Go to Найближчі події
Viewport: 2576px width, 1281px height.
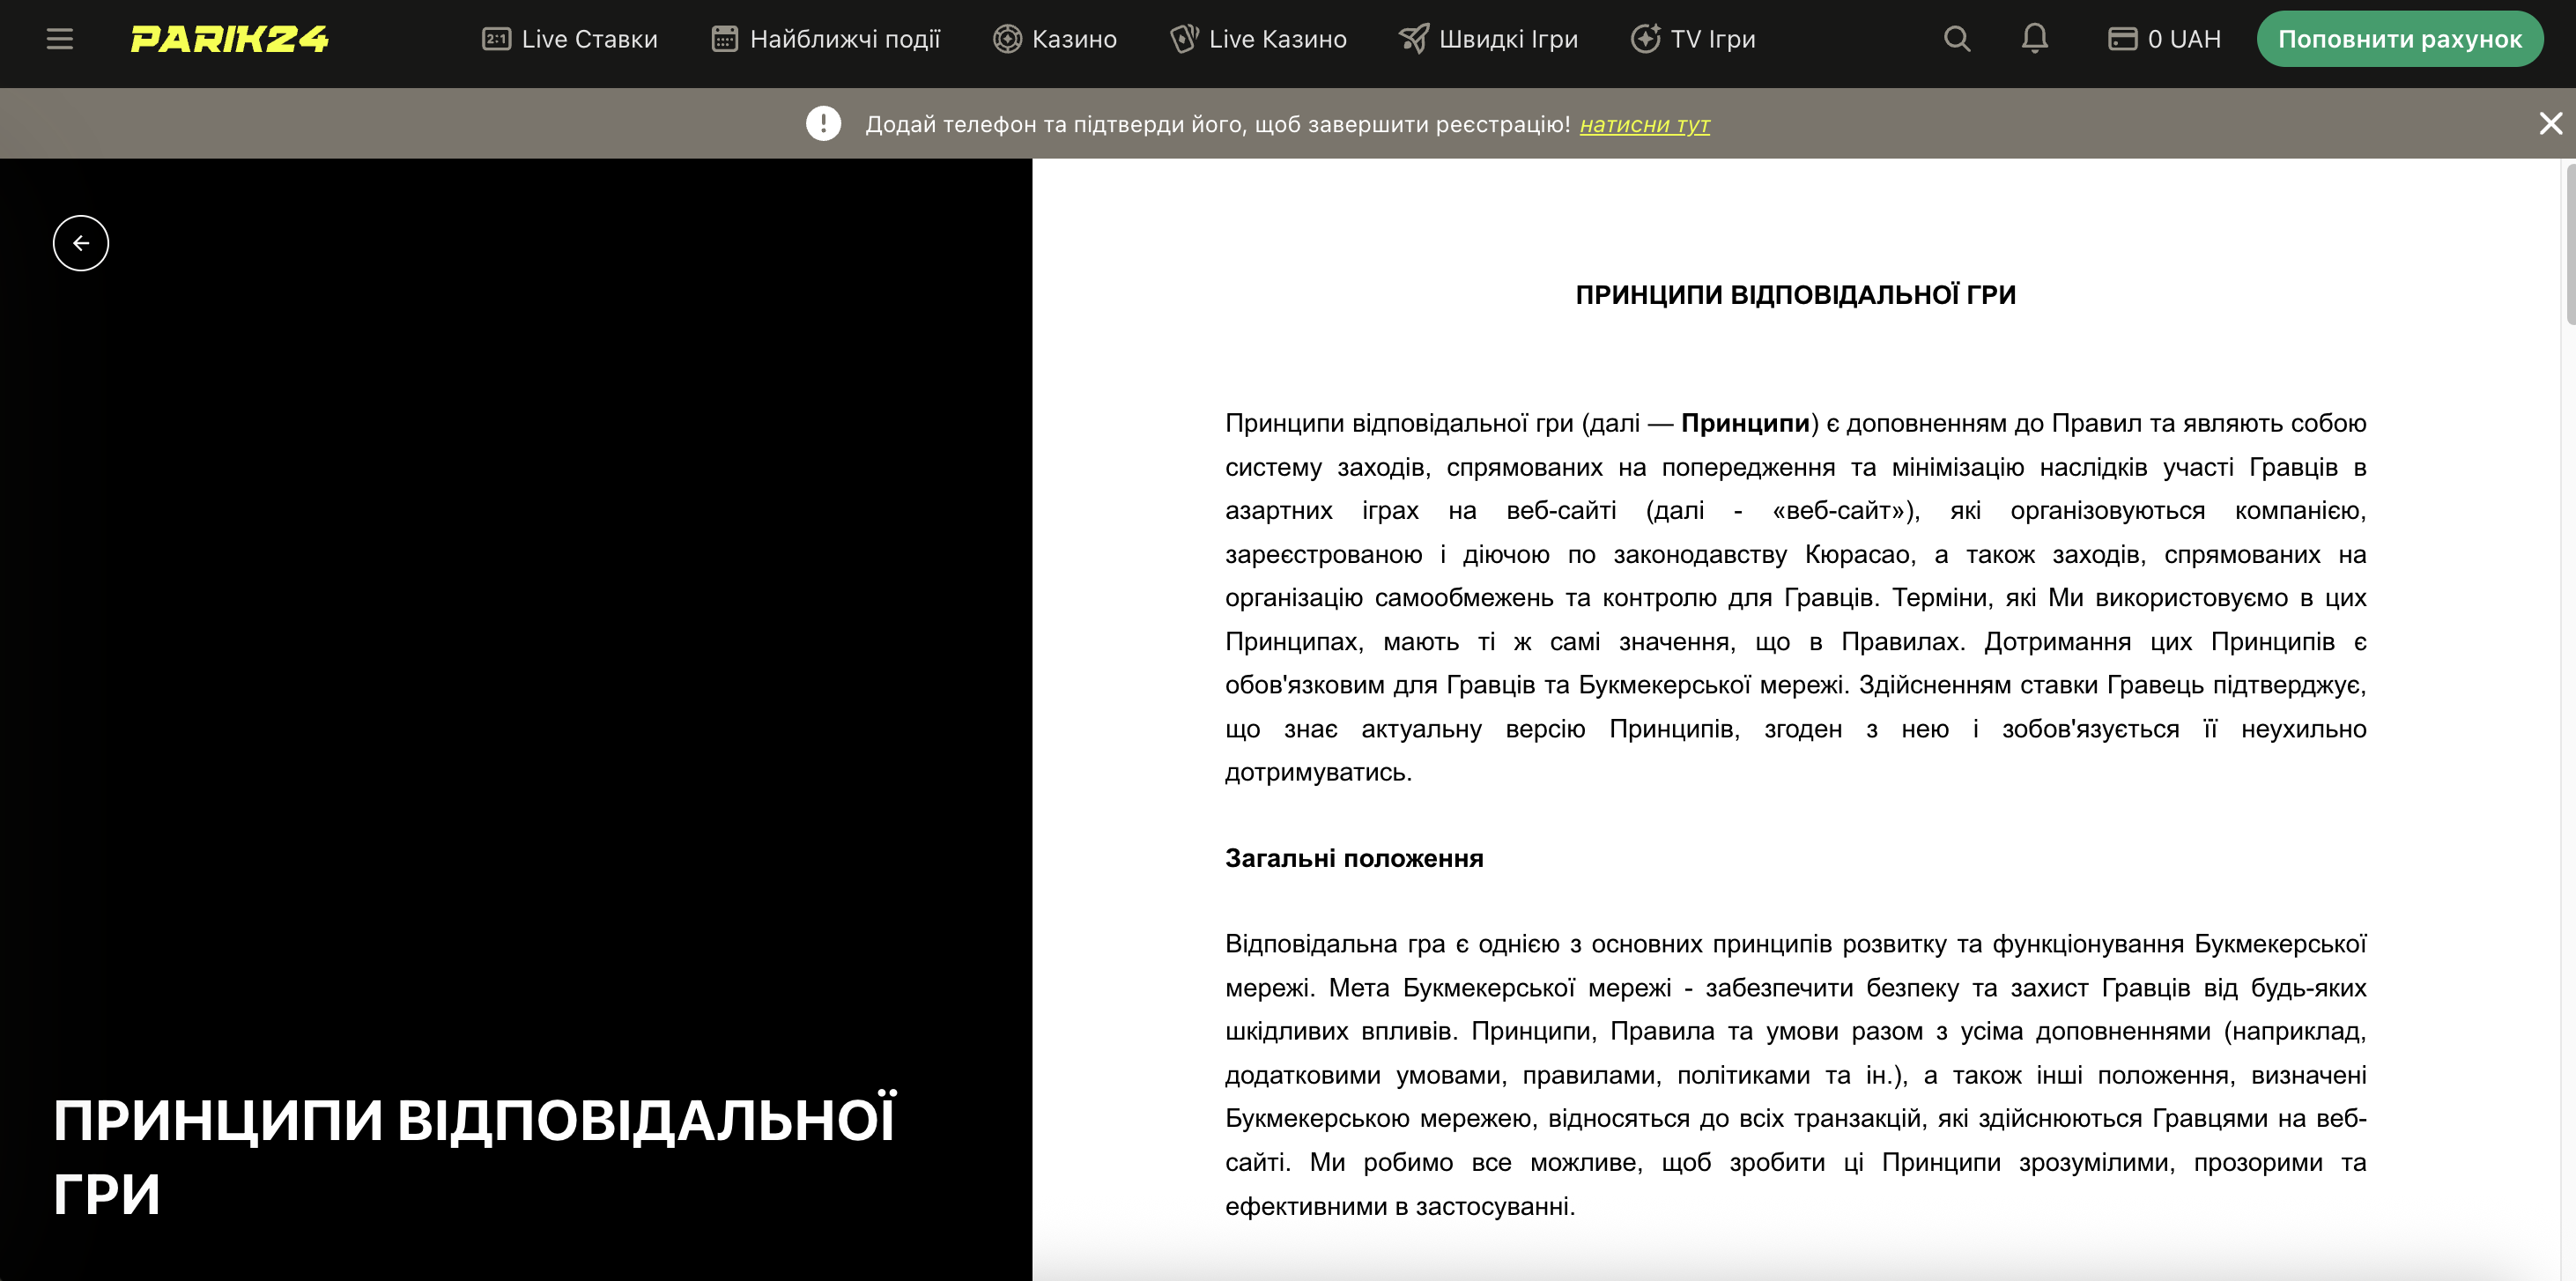click(845, 39)
